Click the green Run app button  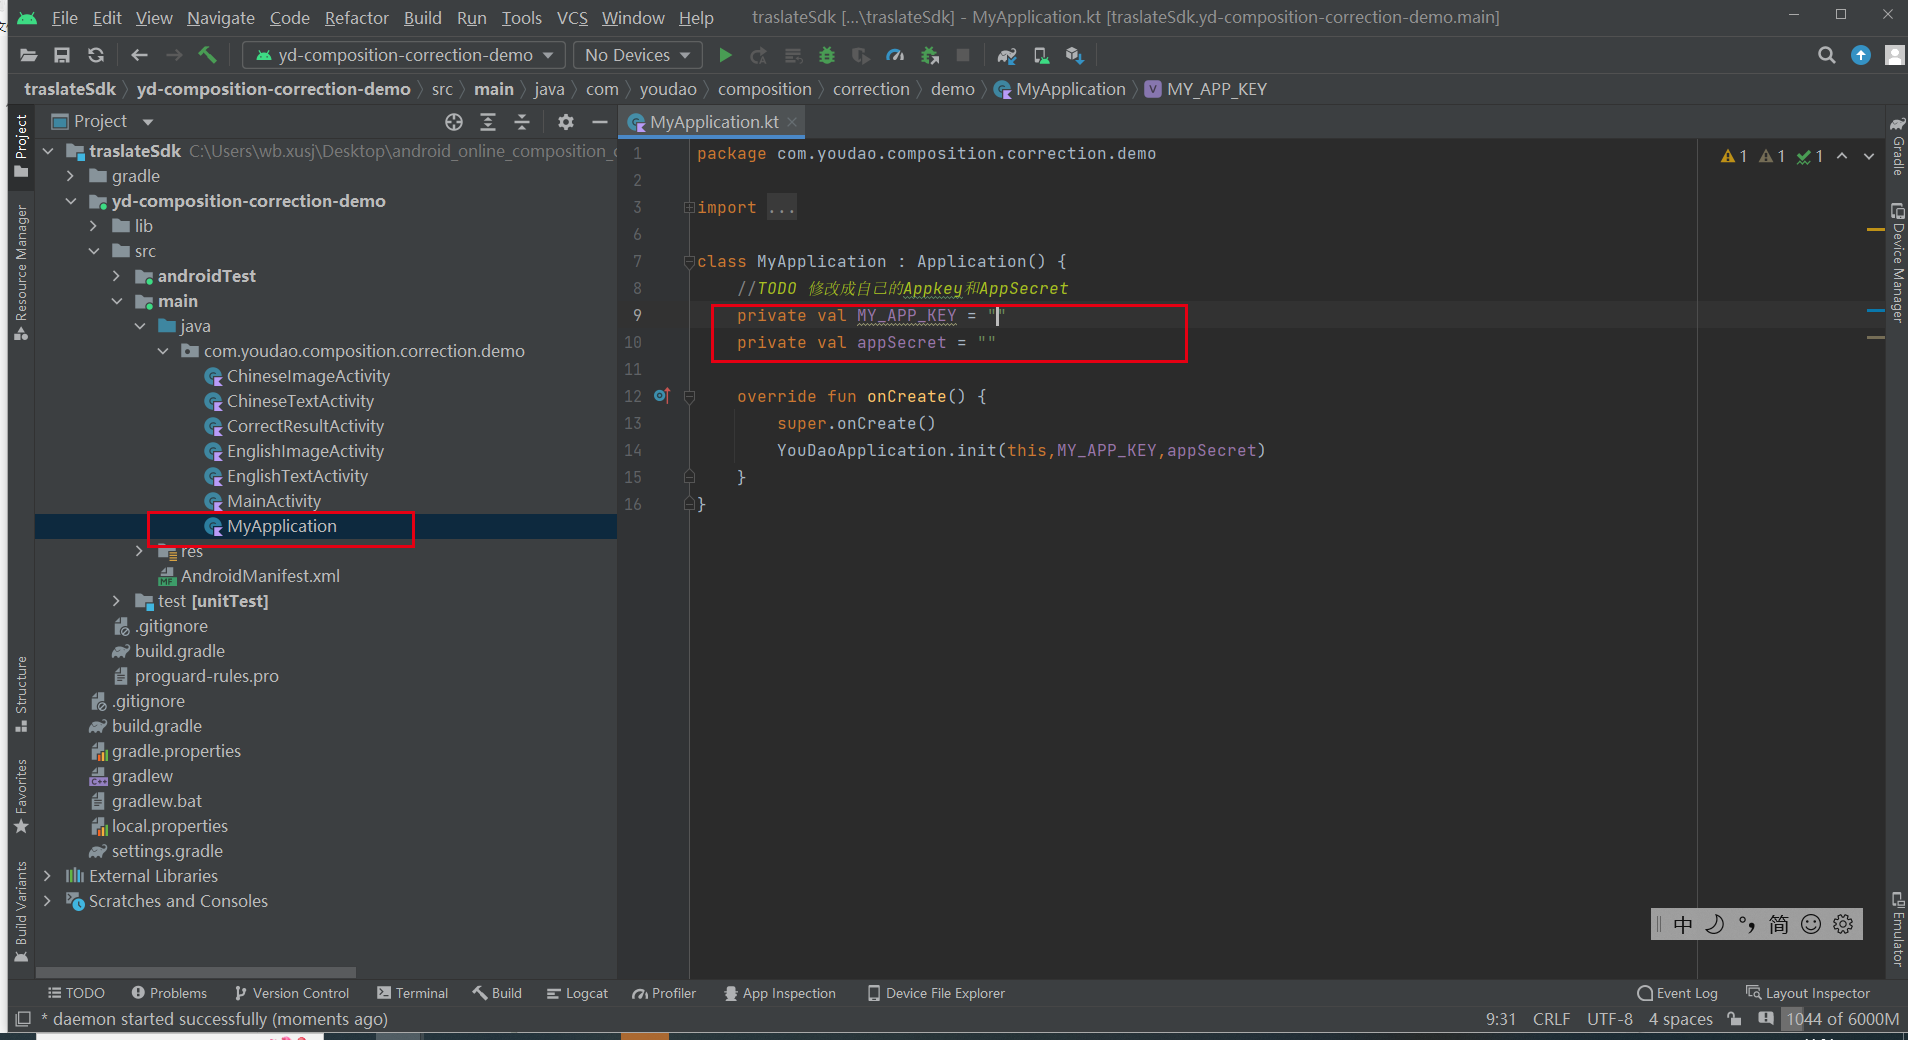725,55
